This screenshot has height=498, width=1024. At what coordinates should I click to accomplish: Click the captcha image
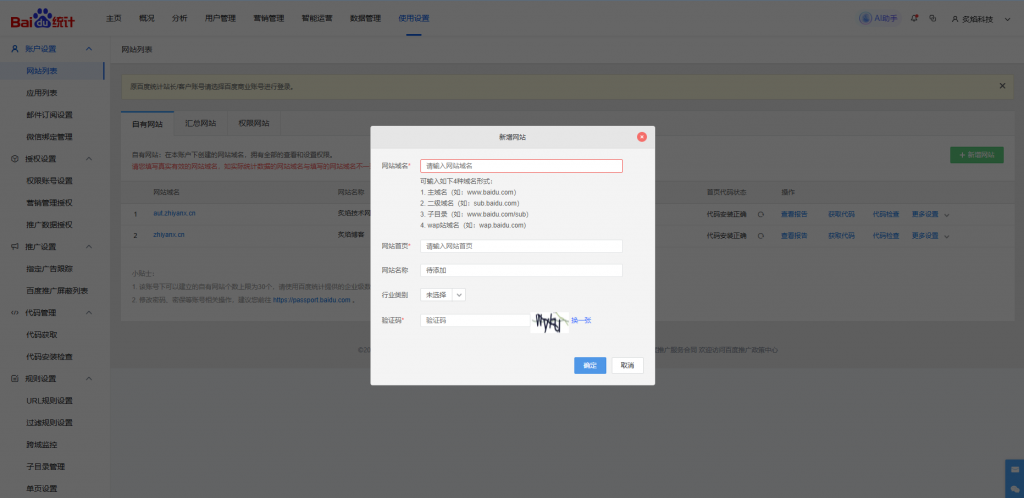coord(548,322)
